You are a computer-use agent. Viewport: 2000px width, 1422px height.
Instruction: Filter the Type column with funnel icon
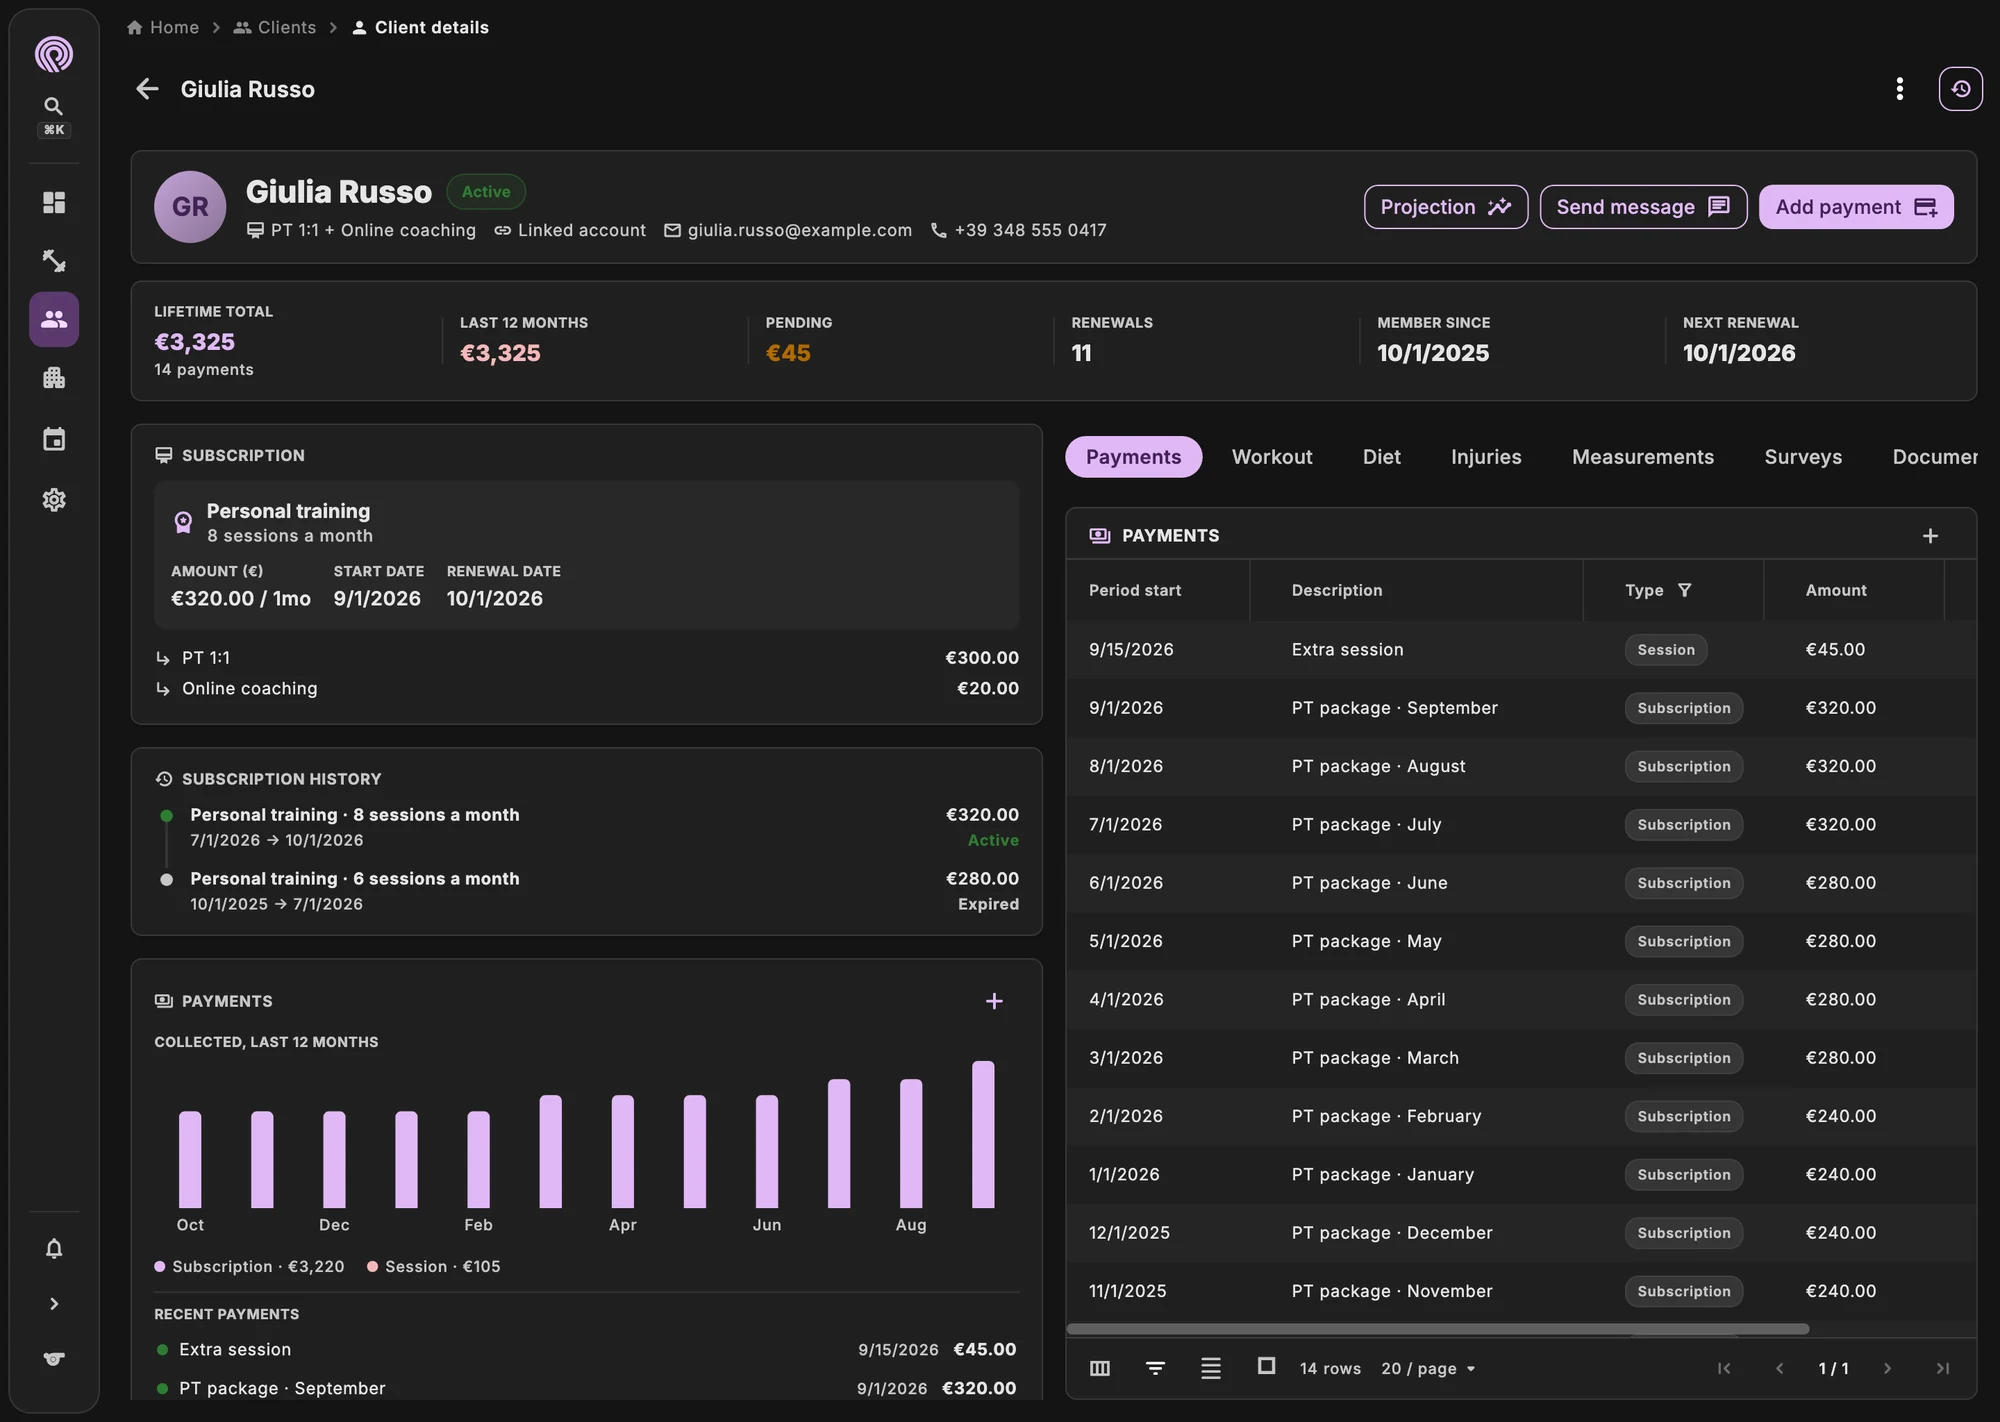pos(1684,590)
